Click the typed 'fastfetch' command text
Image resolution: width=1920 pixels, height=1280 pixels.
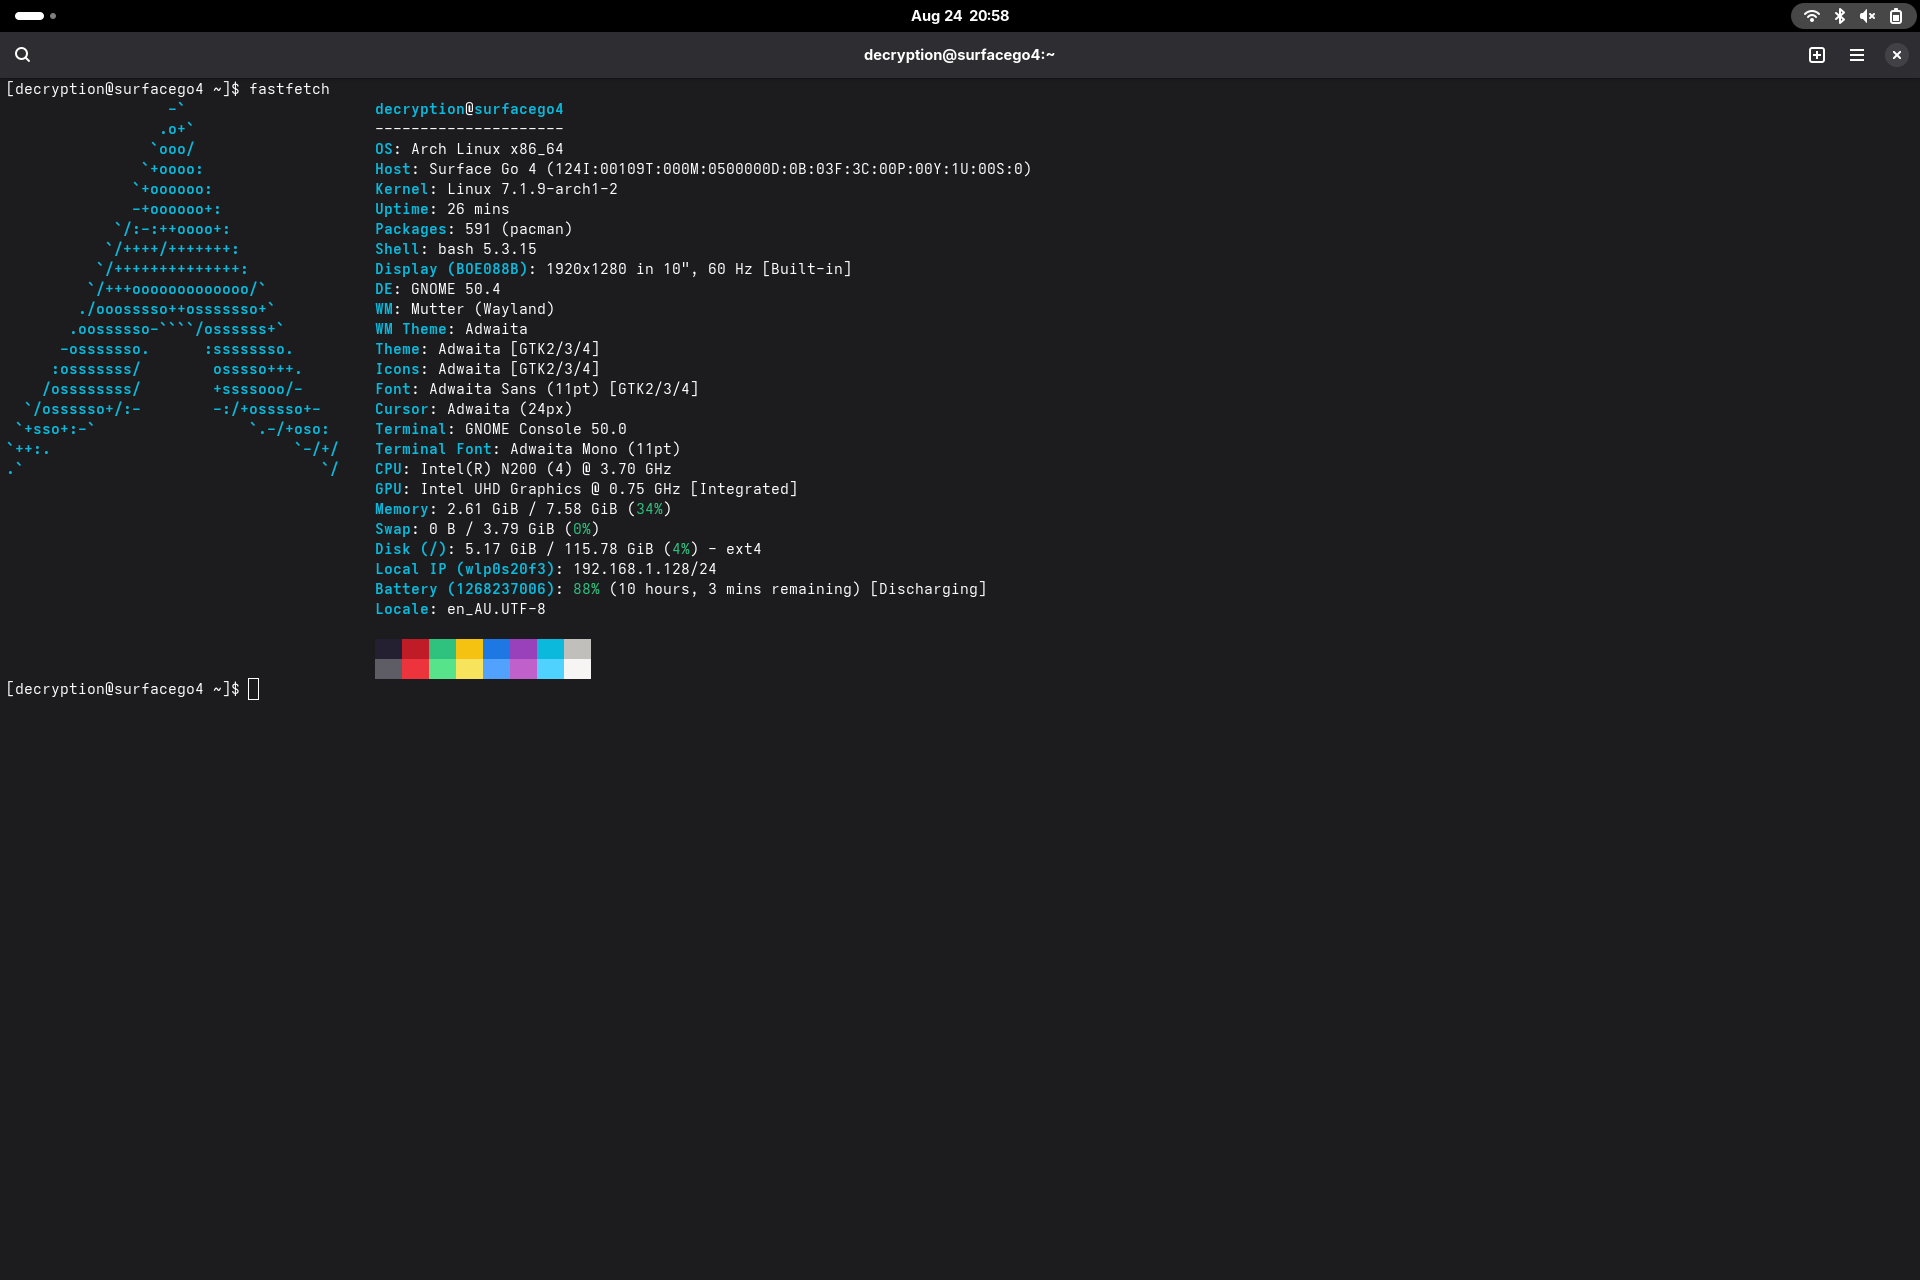point(289,89)
